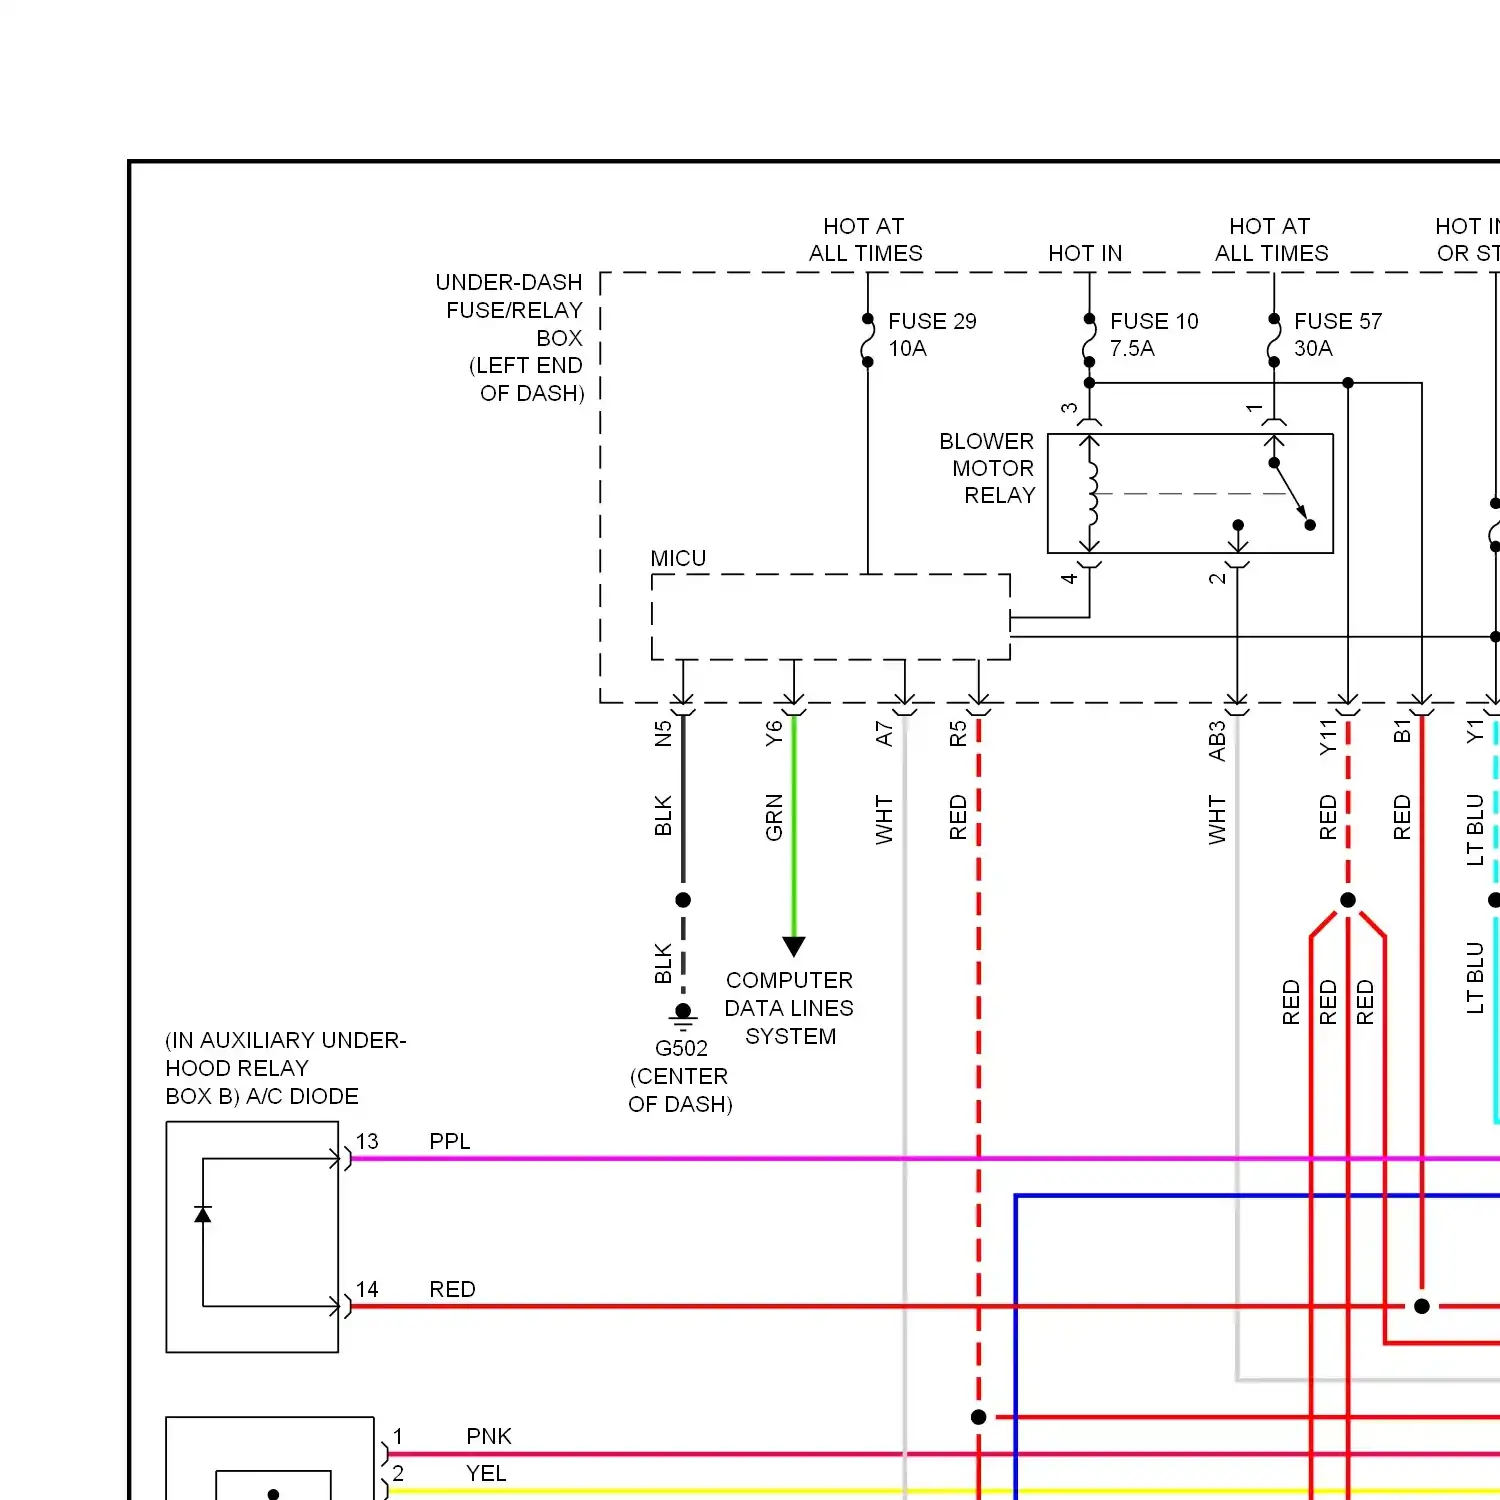Click the G502 ground symbol
The height and width of the screenshot is (1500, 1500).
(683, 1018)
